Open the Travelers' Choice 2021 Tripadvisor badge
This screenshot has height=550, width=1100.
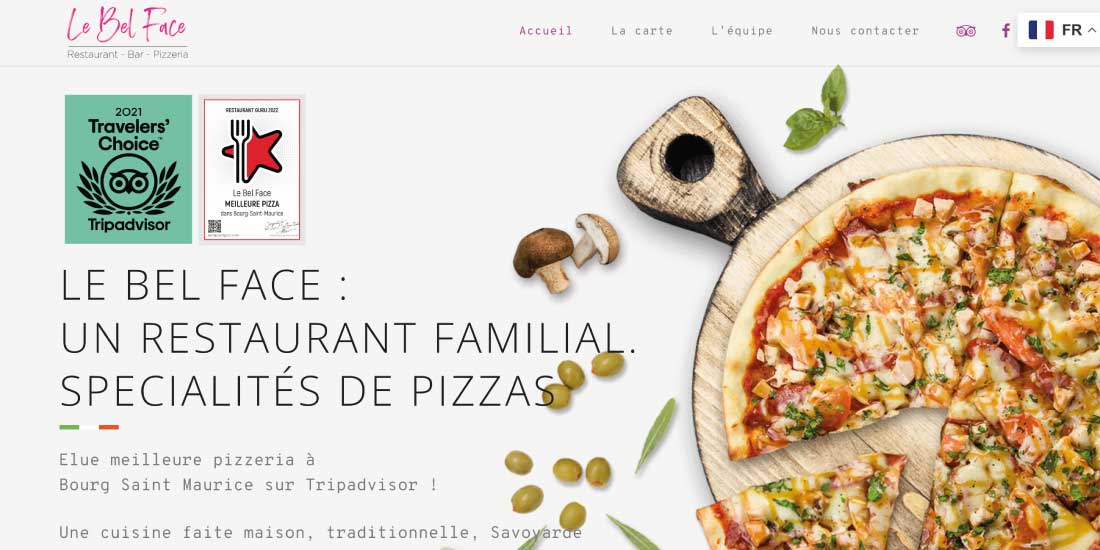[x=128, y=169]
